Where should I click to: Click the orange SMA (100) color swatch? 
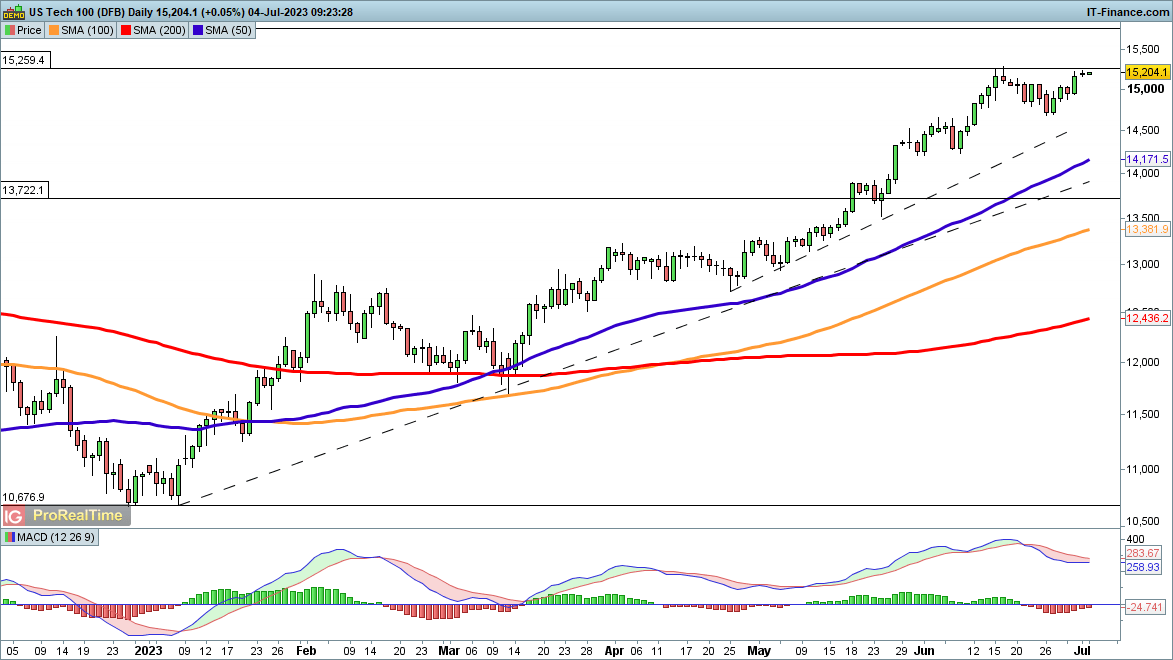(x=54, y=30)
